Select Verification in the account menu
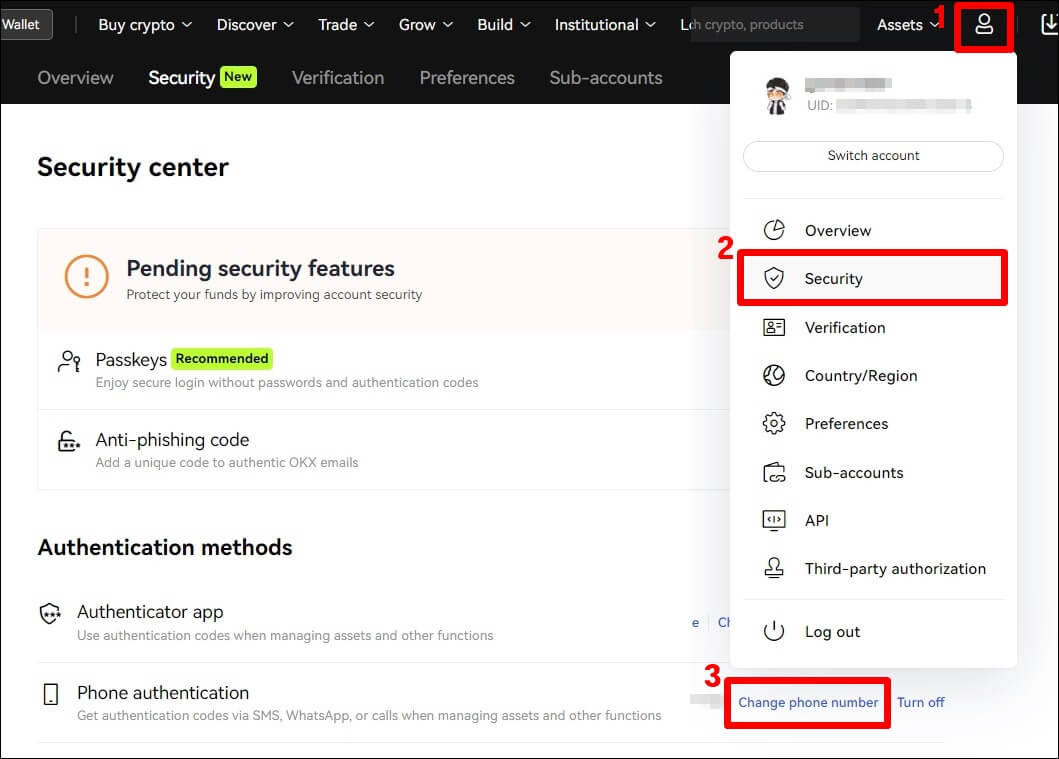This screenshot has height=759, width=1059. click(873, 328)
